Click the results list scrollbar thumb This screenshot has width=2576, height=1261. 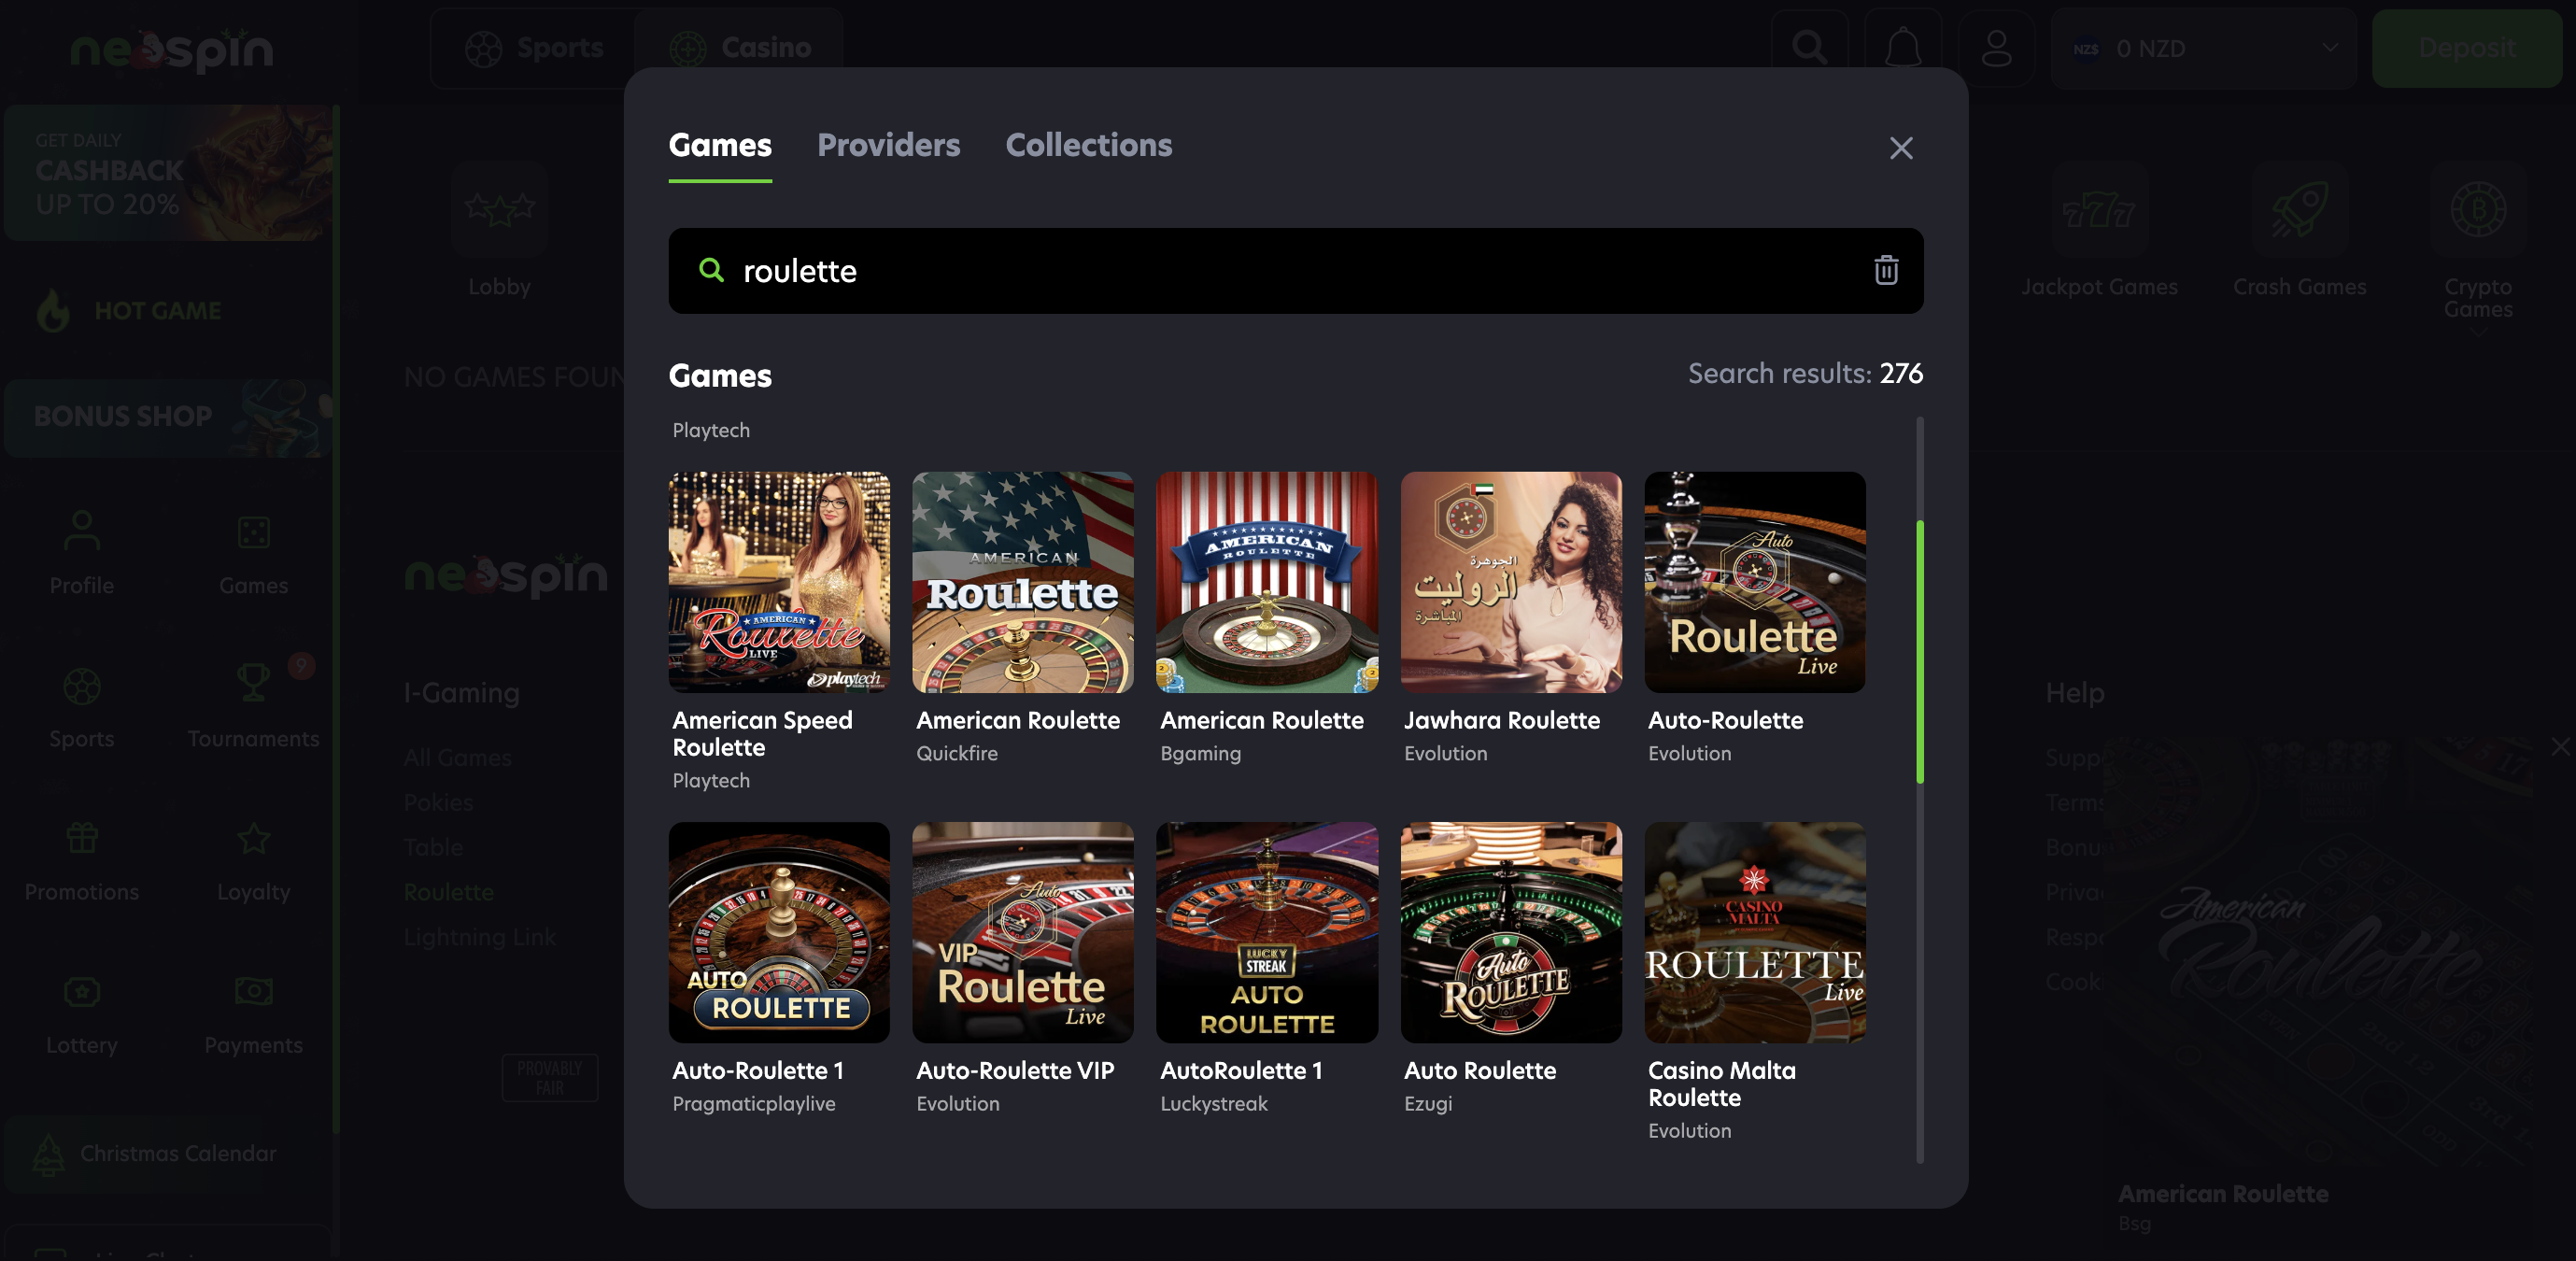point(1919,650)
